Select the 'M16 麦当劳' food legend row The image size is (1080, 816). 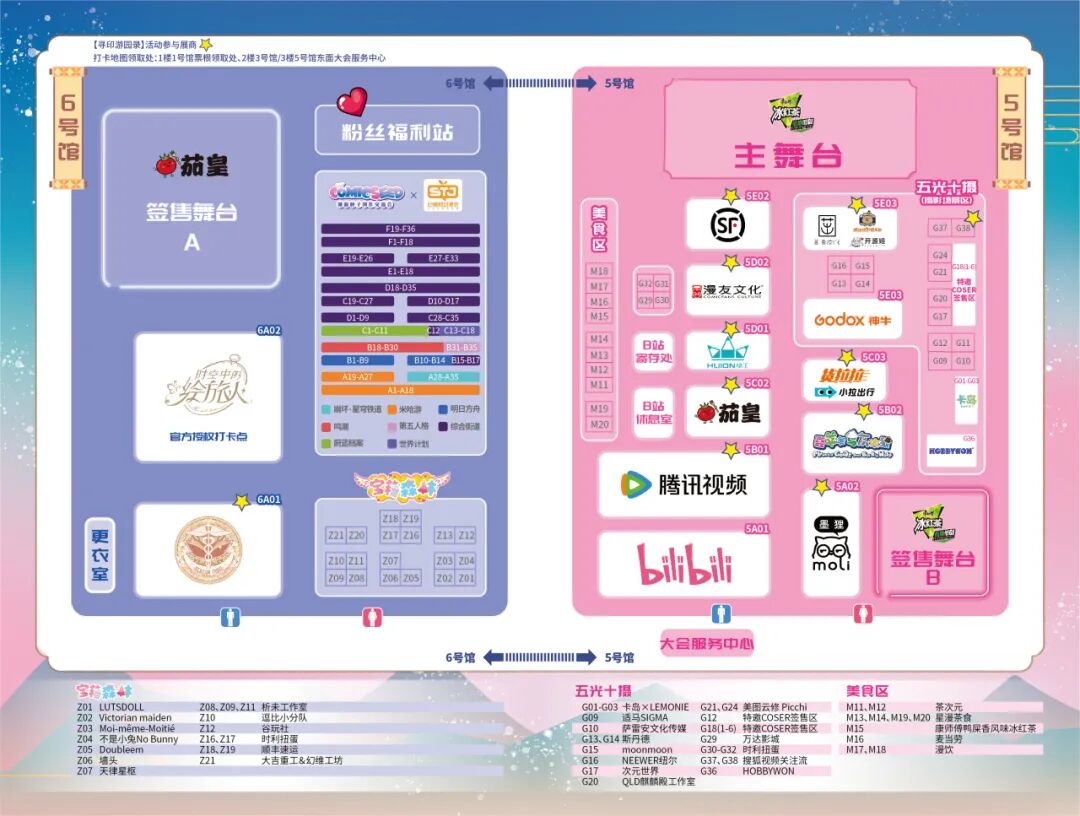pyautogui.click(x=904, y=739)
